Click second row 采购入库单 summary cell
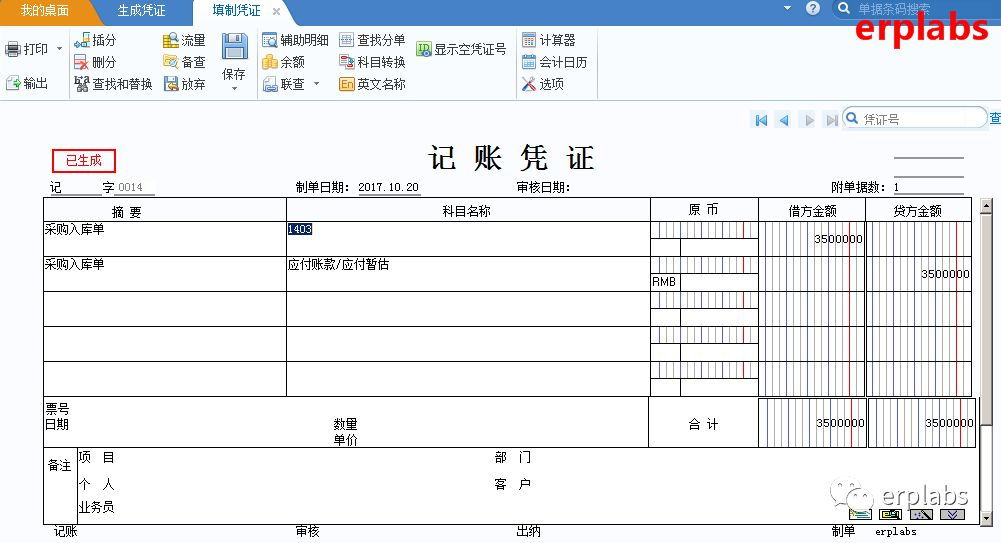 click(165, 274)
